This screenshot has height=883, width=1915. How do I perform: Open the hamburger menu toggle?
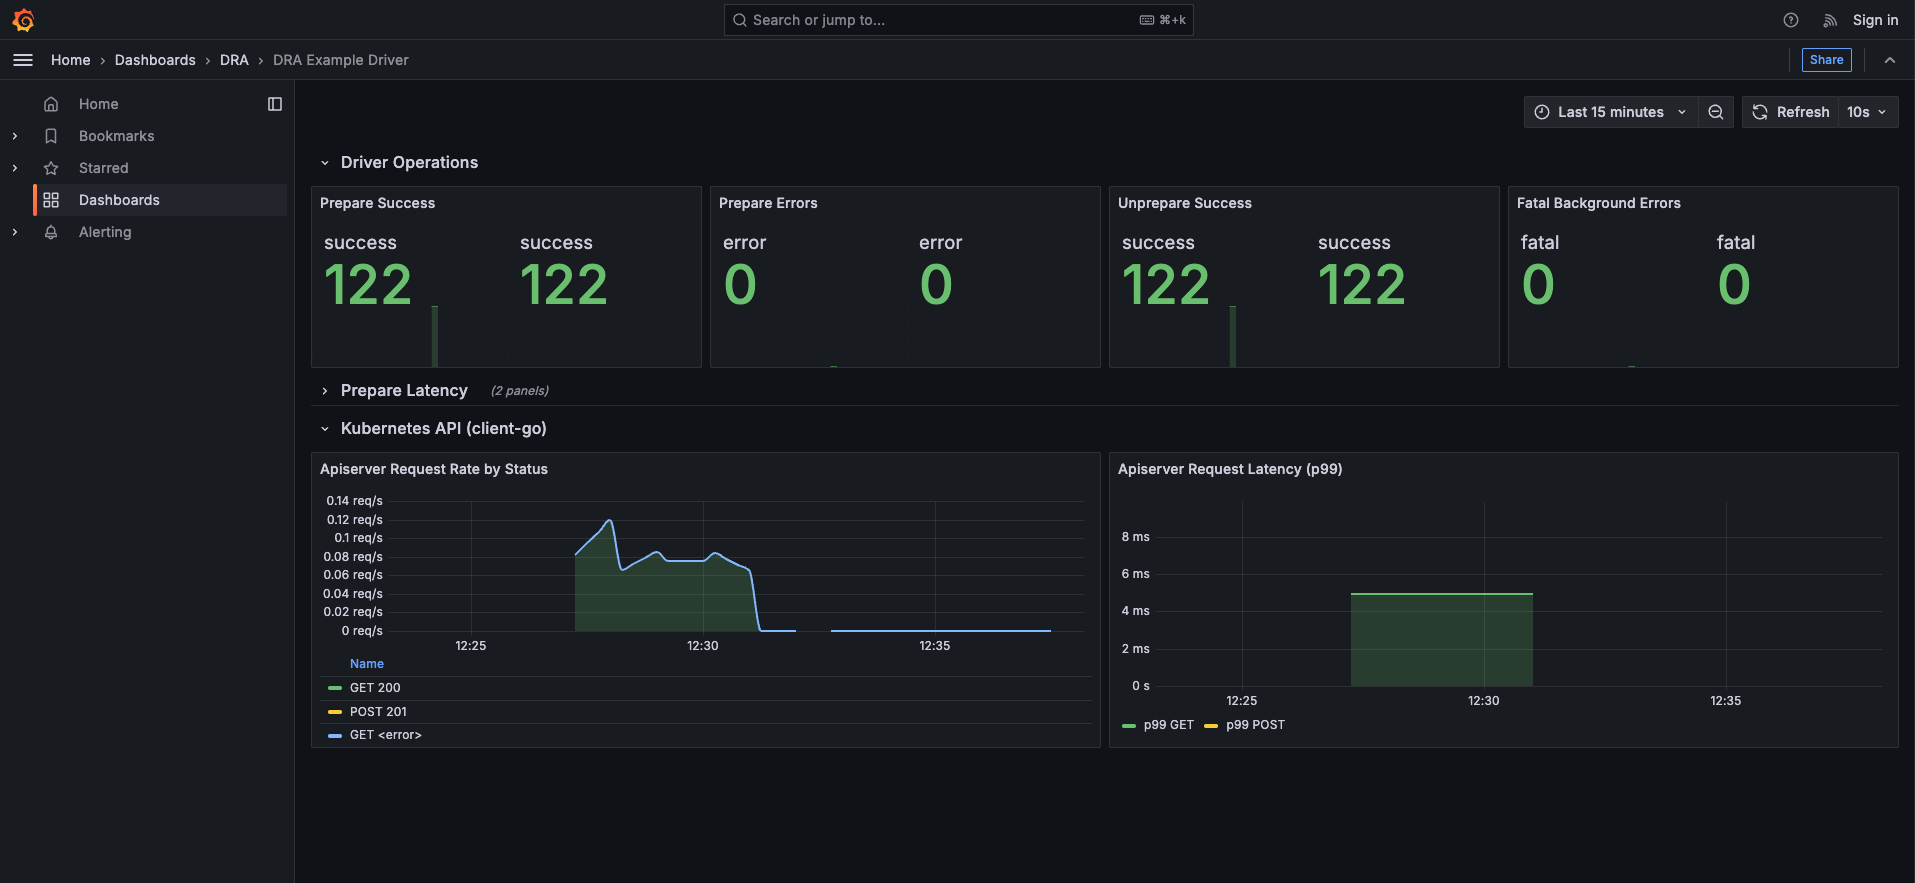[23, 60]
